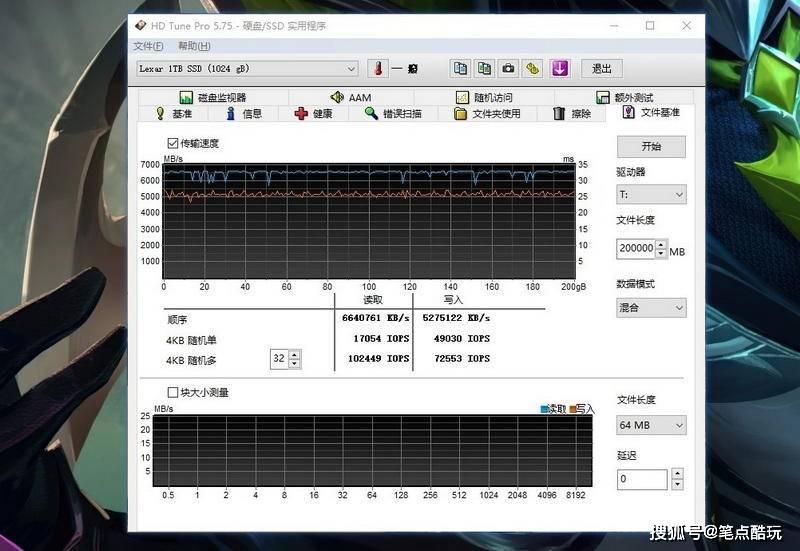Screen dimensions: 800x551
Task: Click the queue depth field showing 32
Action: pyautogui.click(x=279, y=359)
